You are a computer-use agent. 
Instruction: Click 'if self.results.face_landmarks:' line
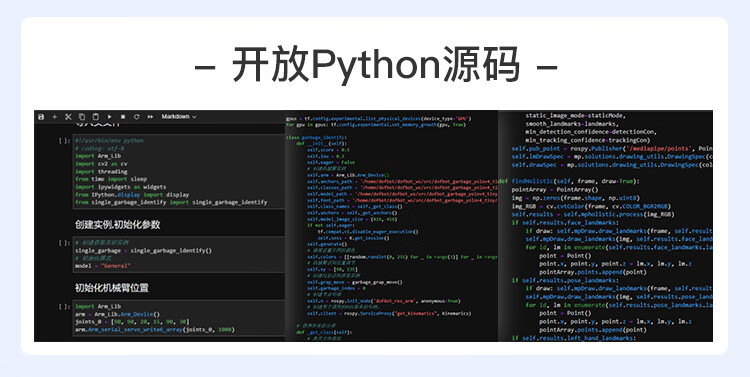(x=565, y=222)
